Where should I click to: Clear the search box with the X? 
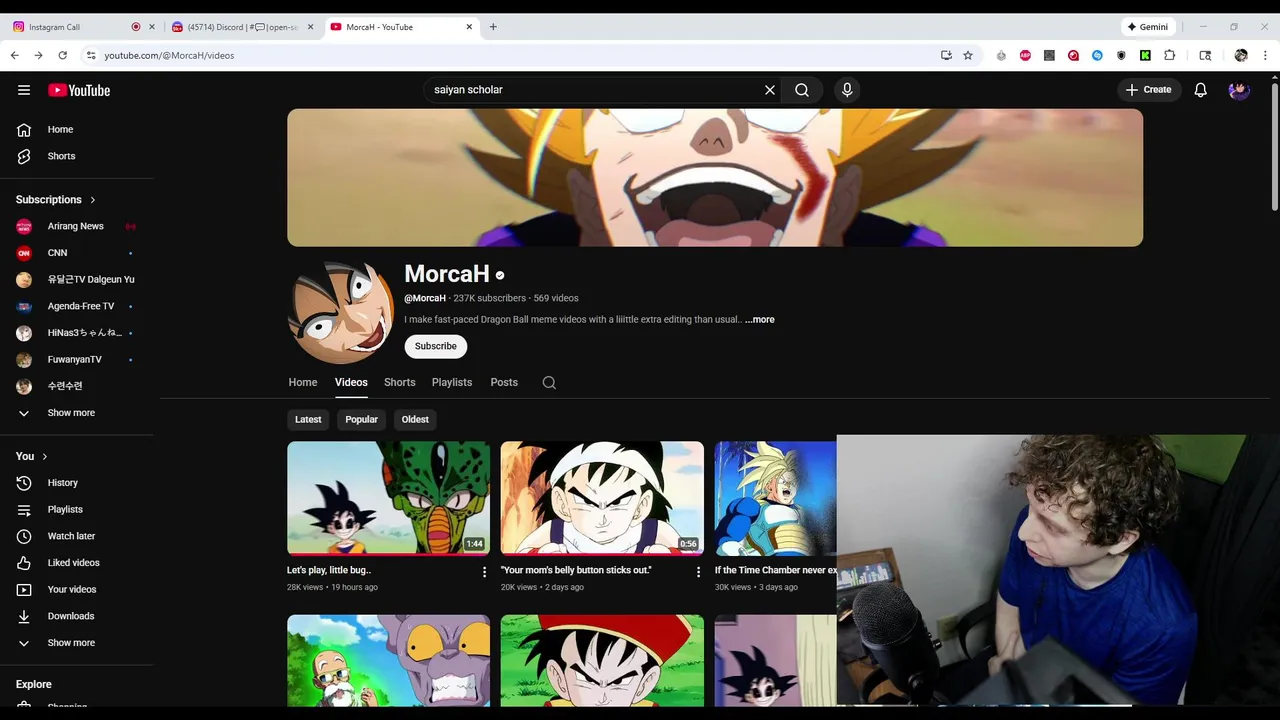(x=770, y=90)
